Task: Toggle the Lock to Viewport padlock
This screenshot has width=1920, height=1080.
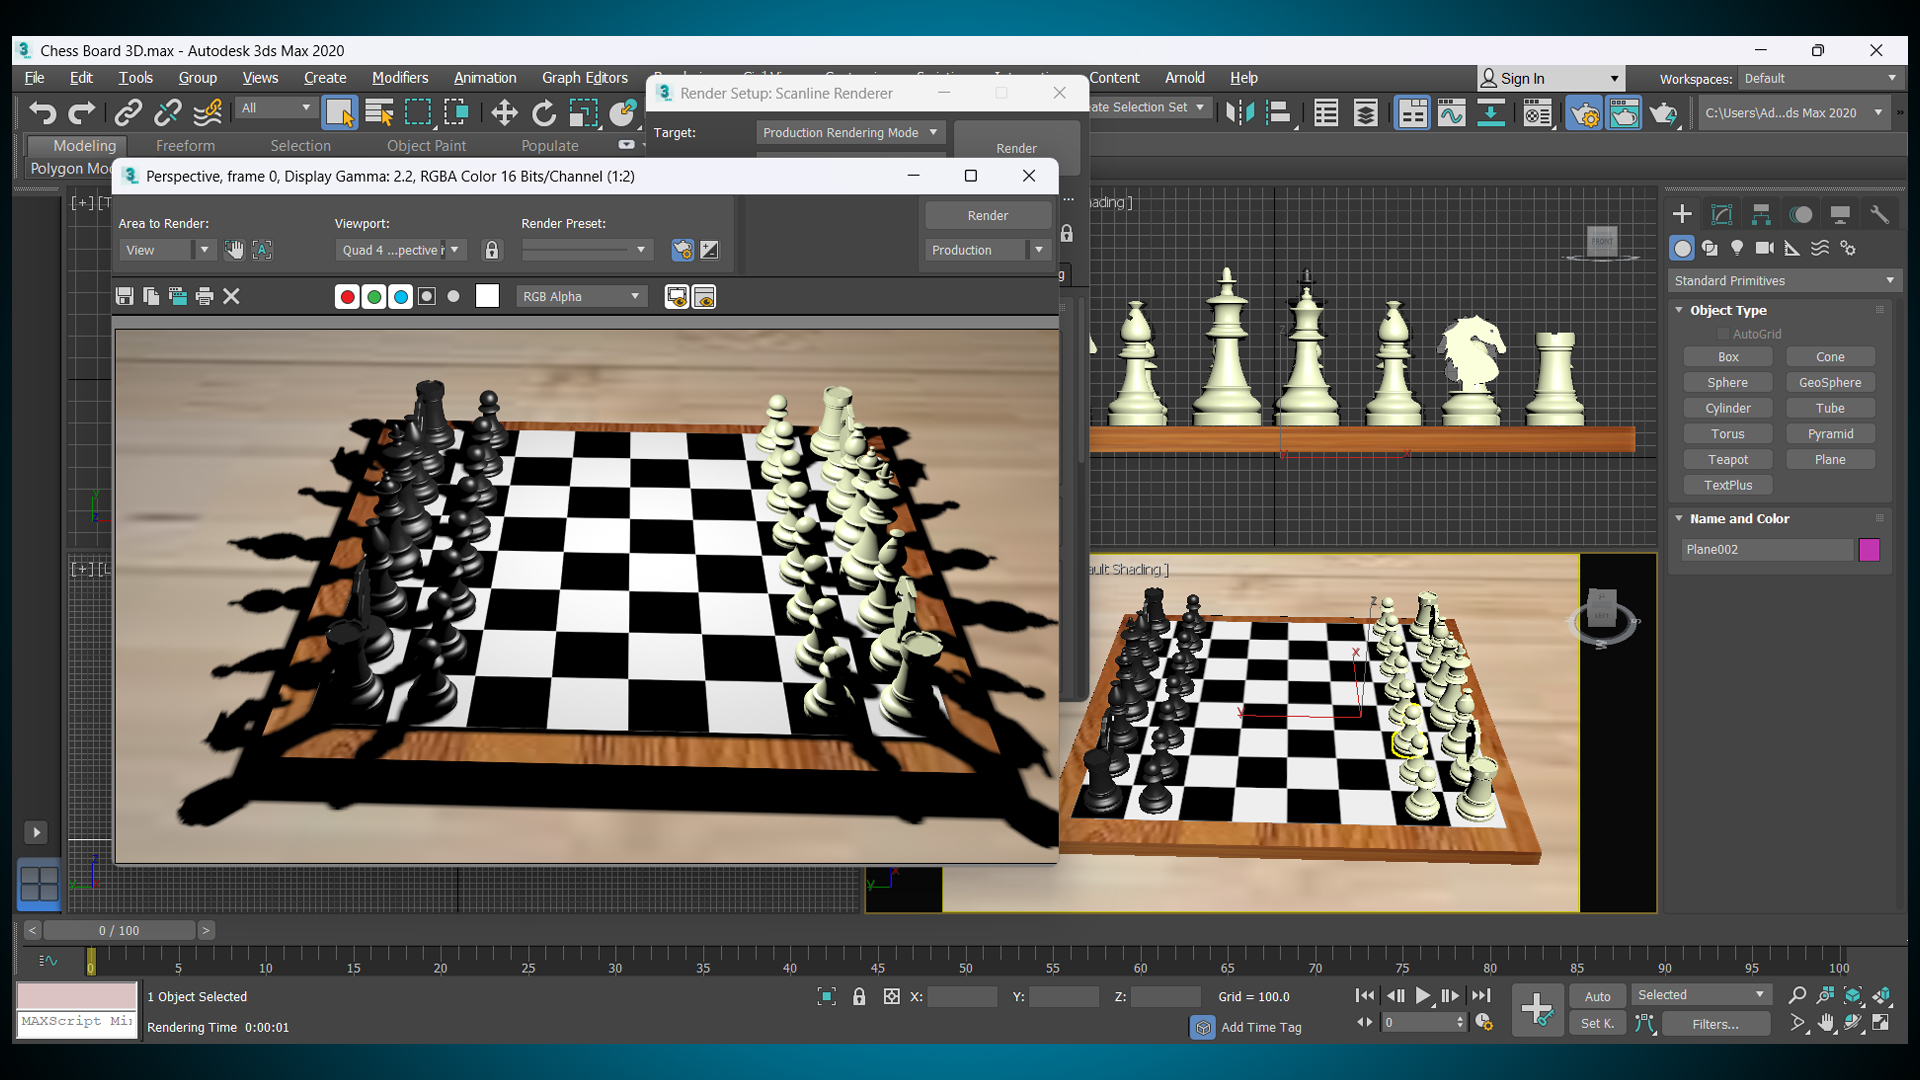Action: 492,250
